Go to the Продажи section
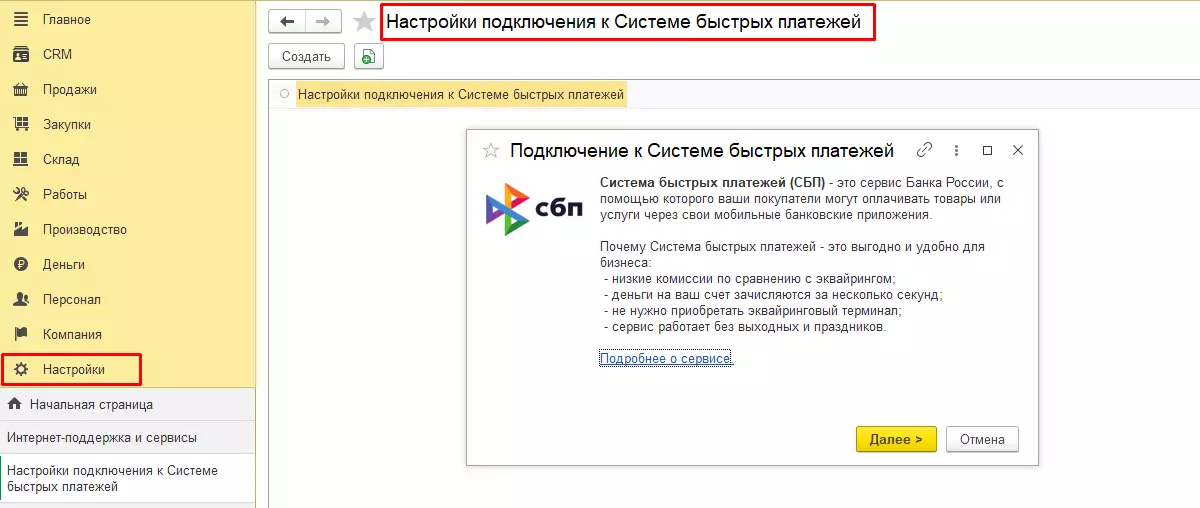This screenshot has width=1200, height=508. pyautogui.click(x=69, y=89)
